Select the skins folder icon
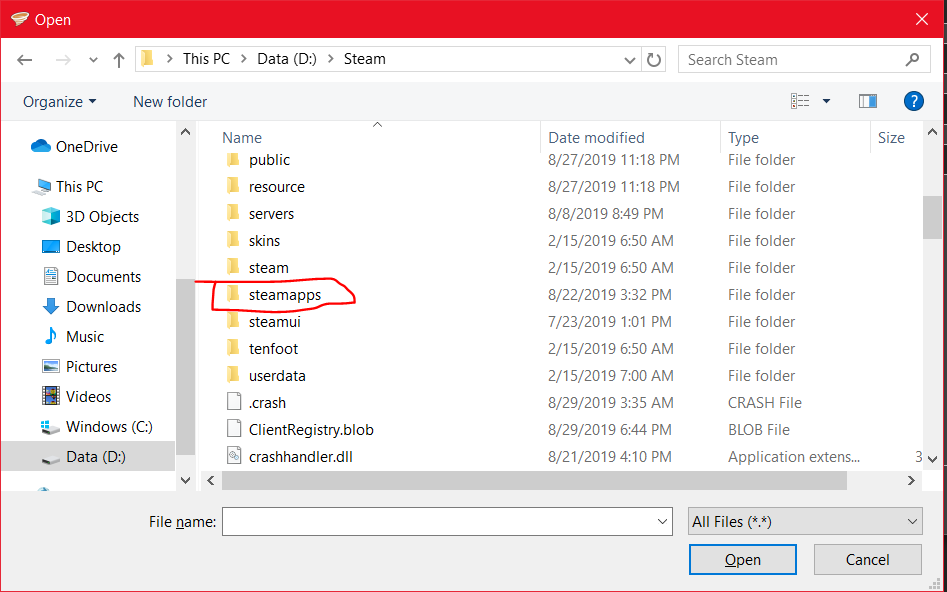The height and width of the screenshot is (592, 947). tap(233, 240)
